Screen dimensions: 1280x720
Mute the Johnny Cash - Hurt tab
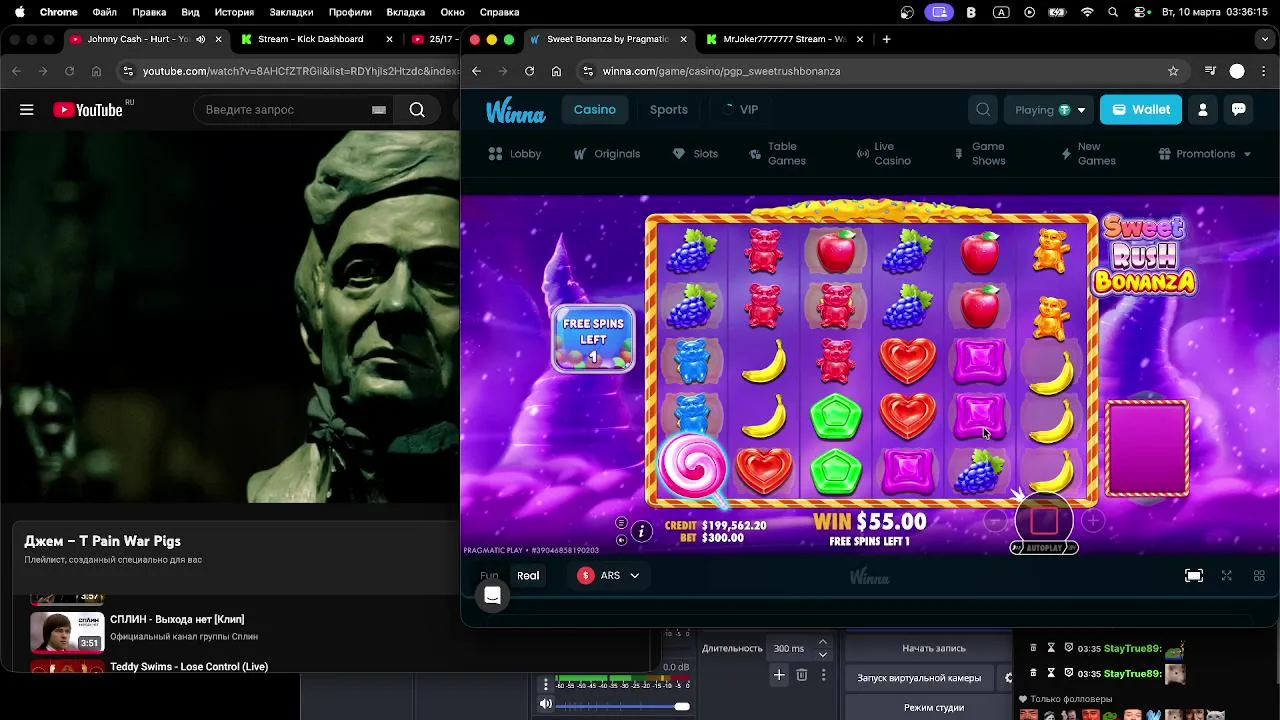(x=201, y=39)
